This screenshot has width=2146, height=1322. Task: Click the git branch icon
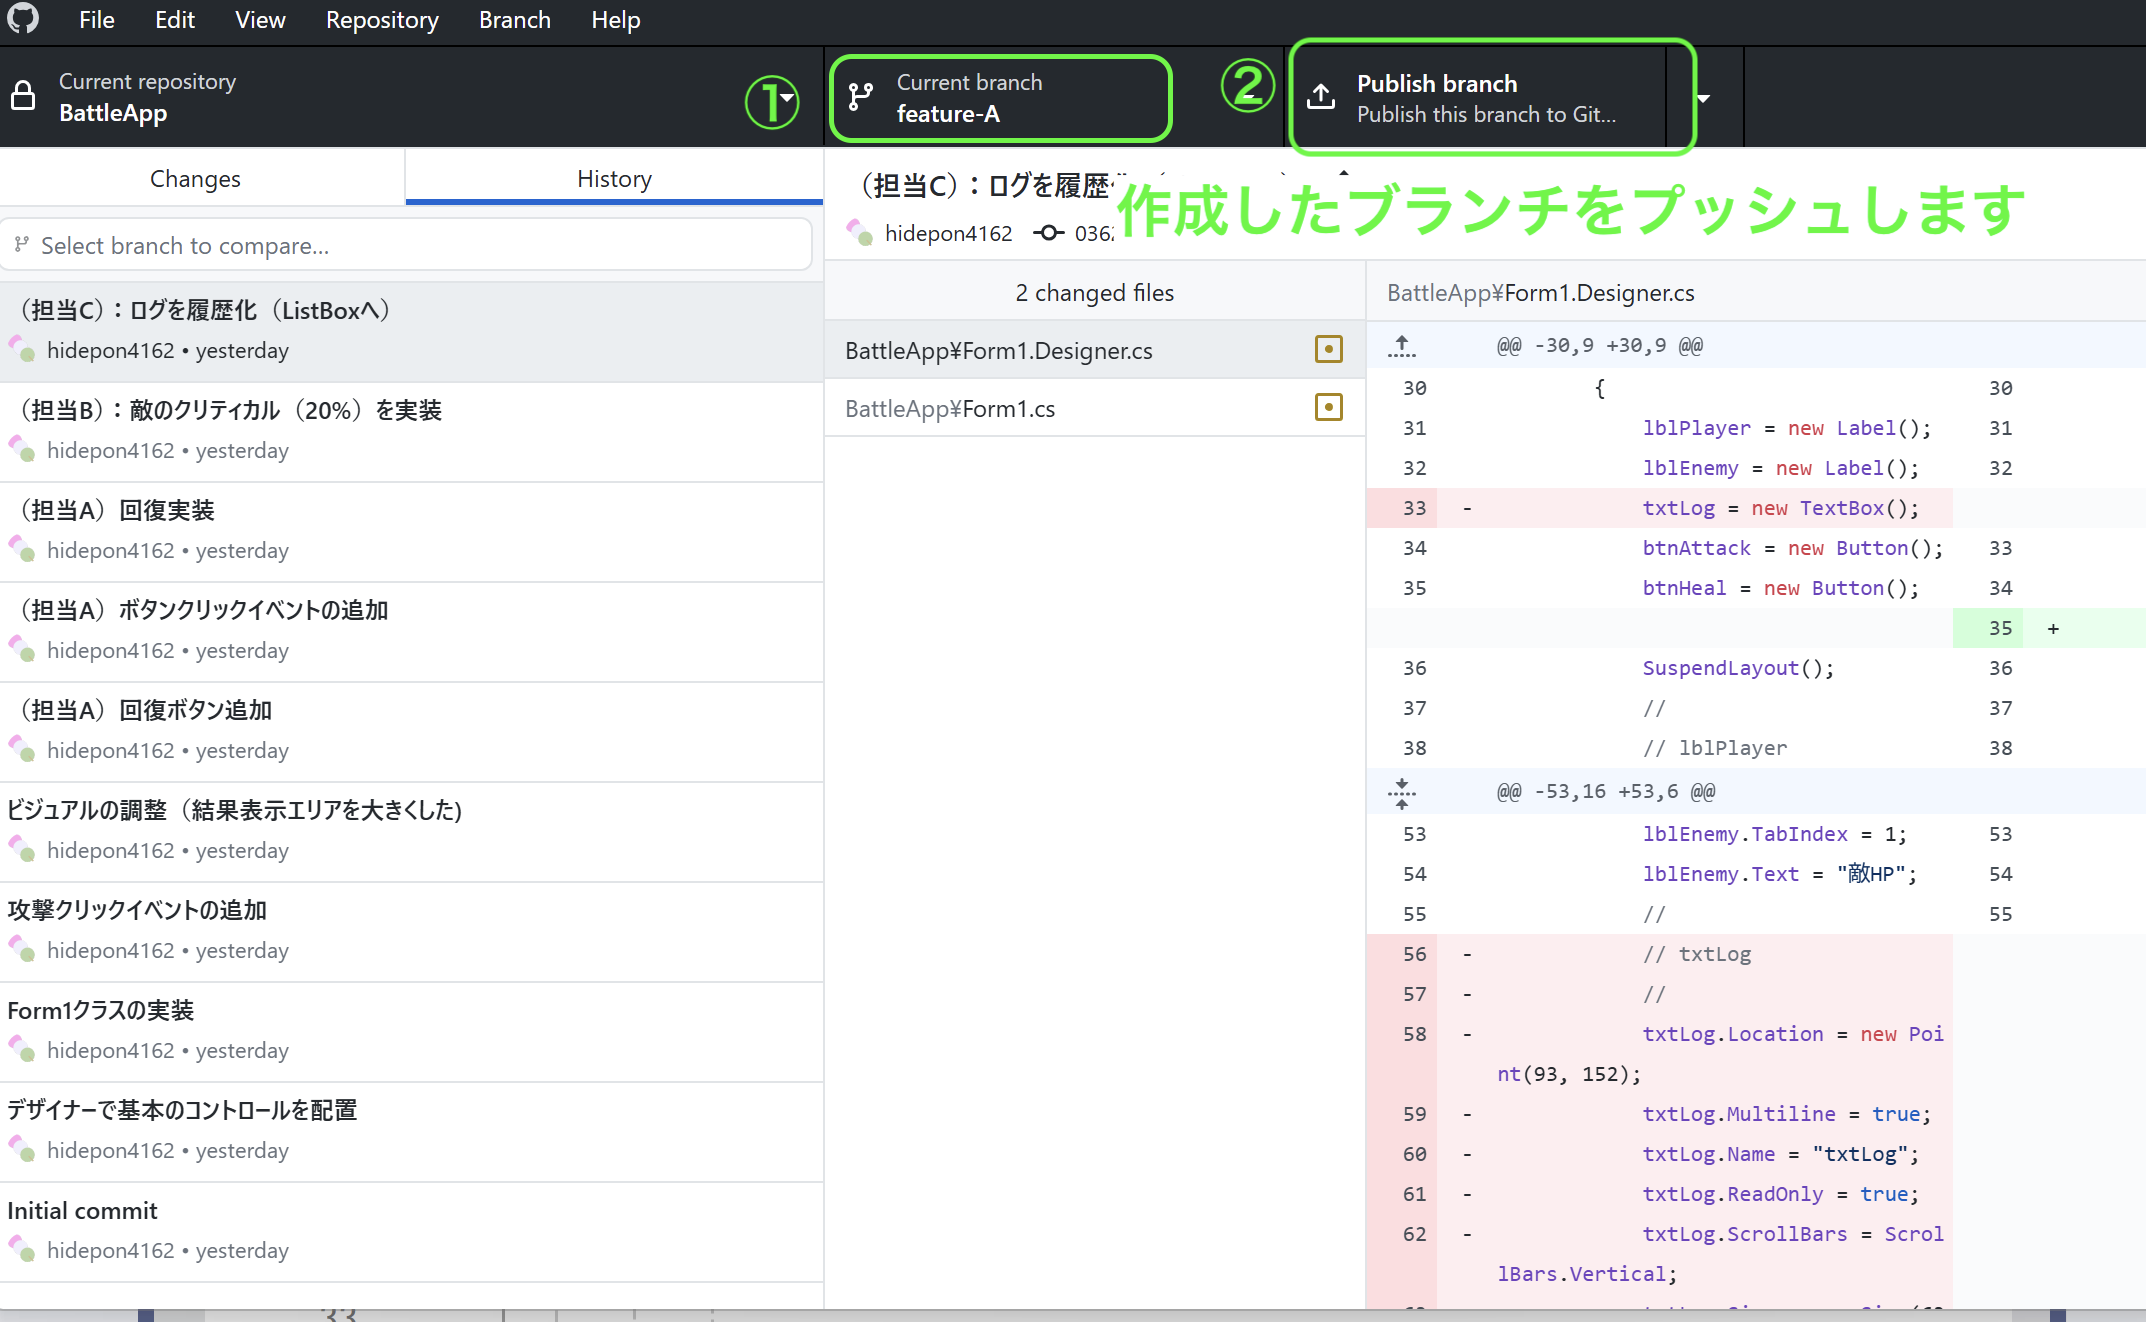click(x=861, y=97)
